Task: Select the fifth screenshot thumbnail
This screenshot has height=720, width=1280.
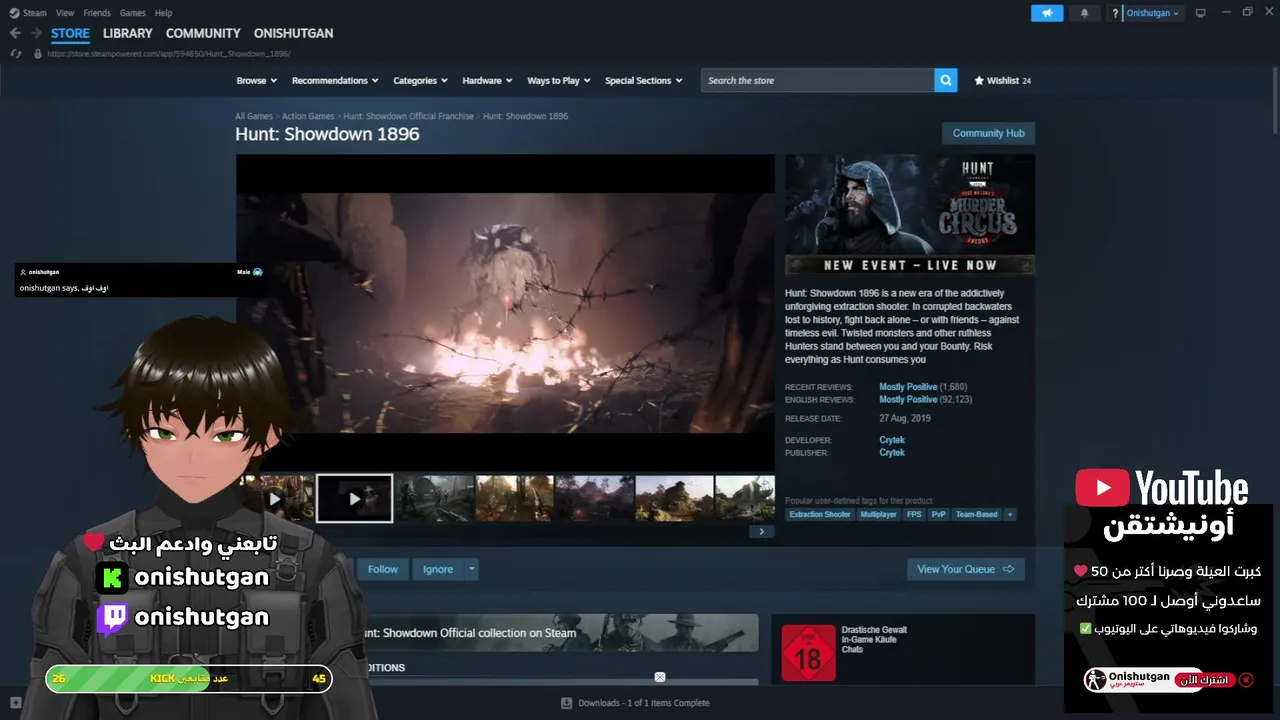Action: click(x=594, y=498)
